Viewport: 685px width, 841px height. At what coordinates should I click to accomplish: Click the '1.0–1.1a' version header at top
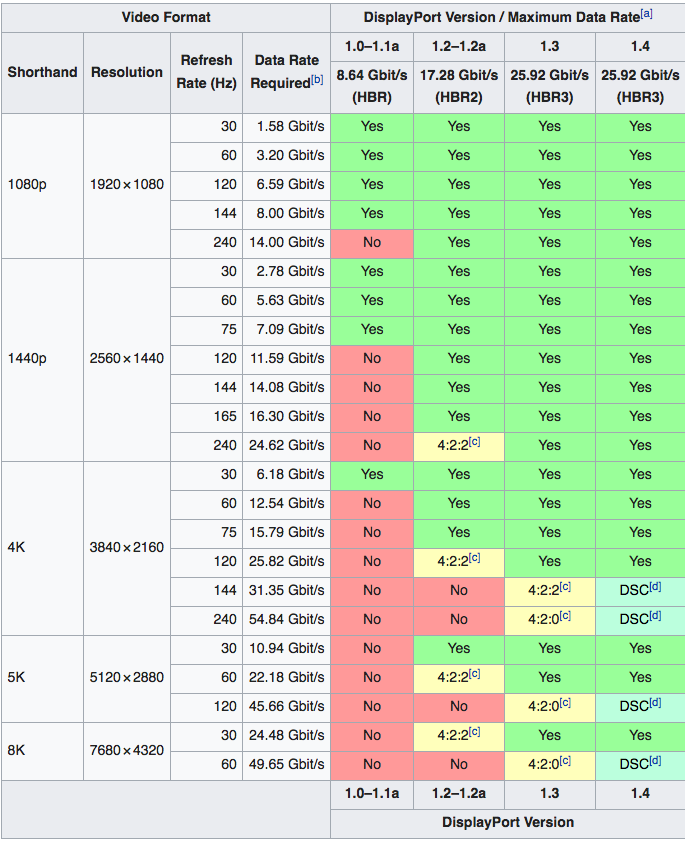click(372, 47)
